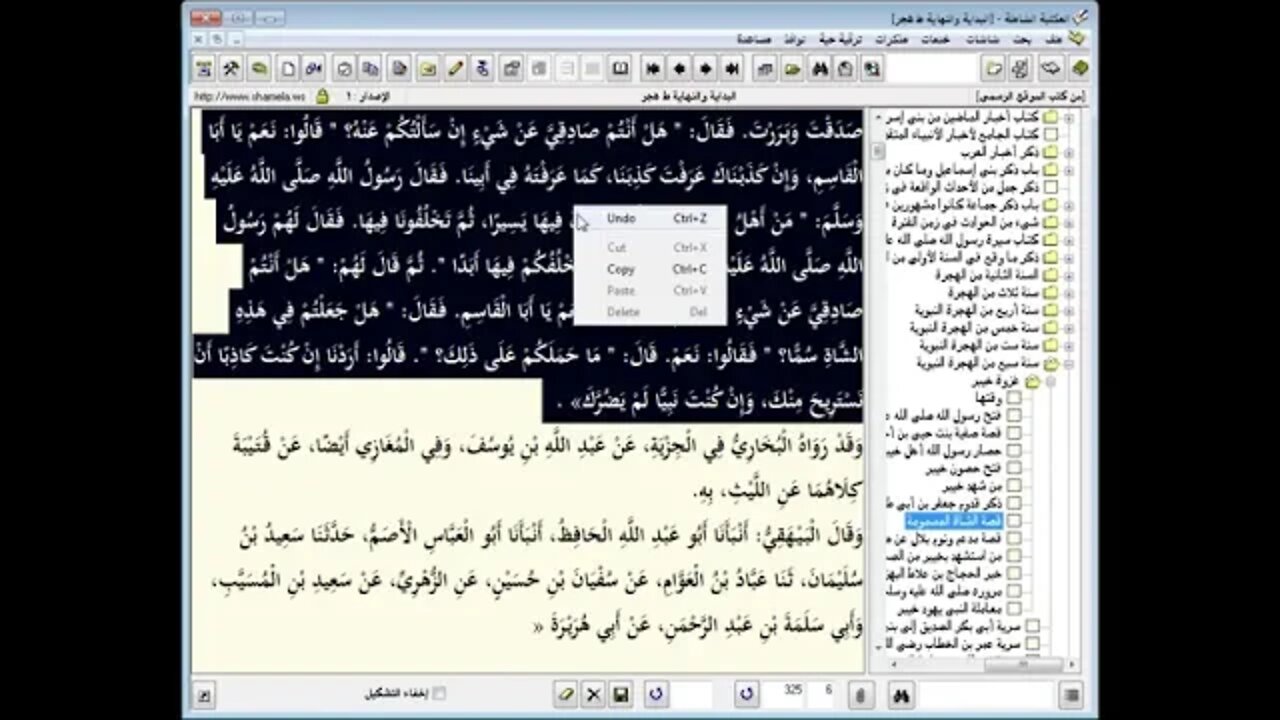Click the padlock icon beside the website address
Image resolution: width=1280 pixels, height=720 pixels.
322,97
